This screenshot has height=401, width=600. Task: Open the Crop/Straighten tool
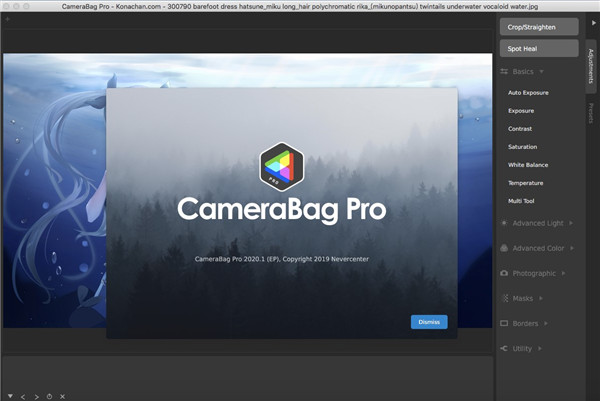[538, 27]
